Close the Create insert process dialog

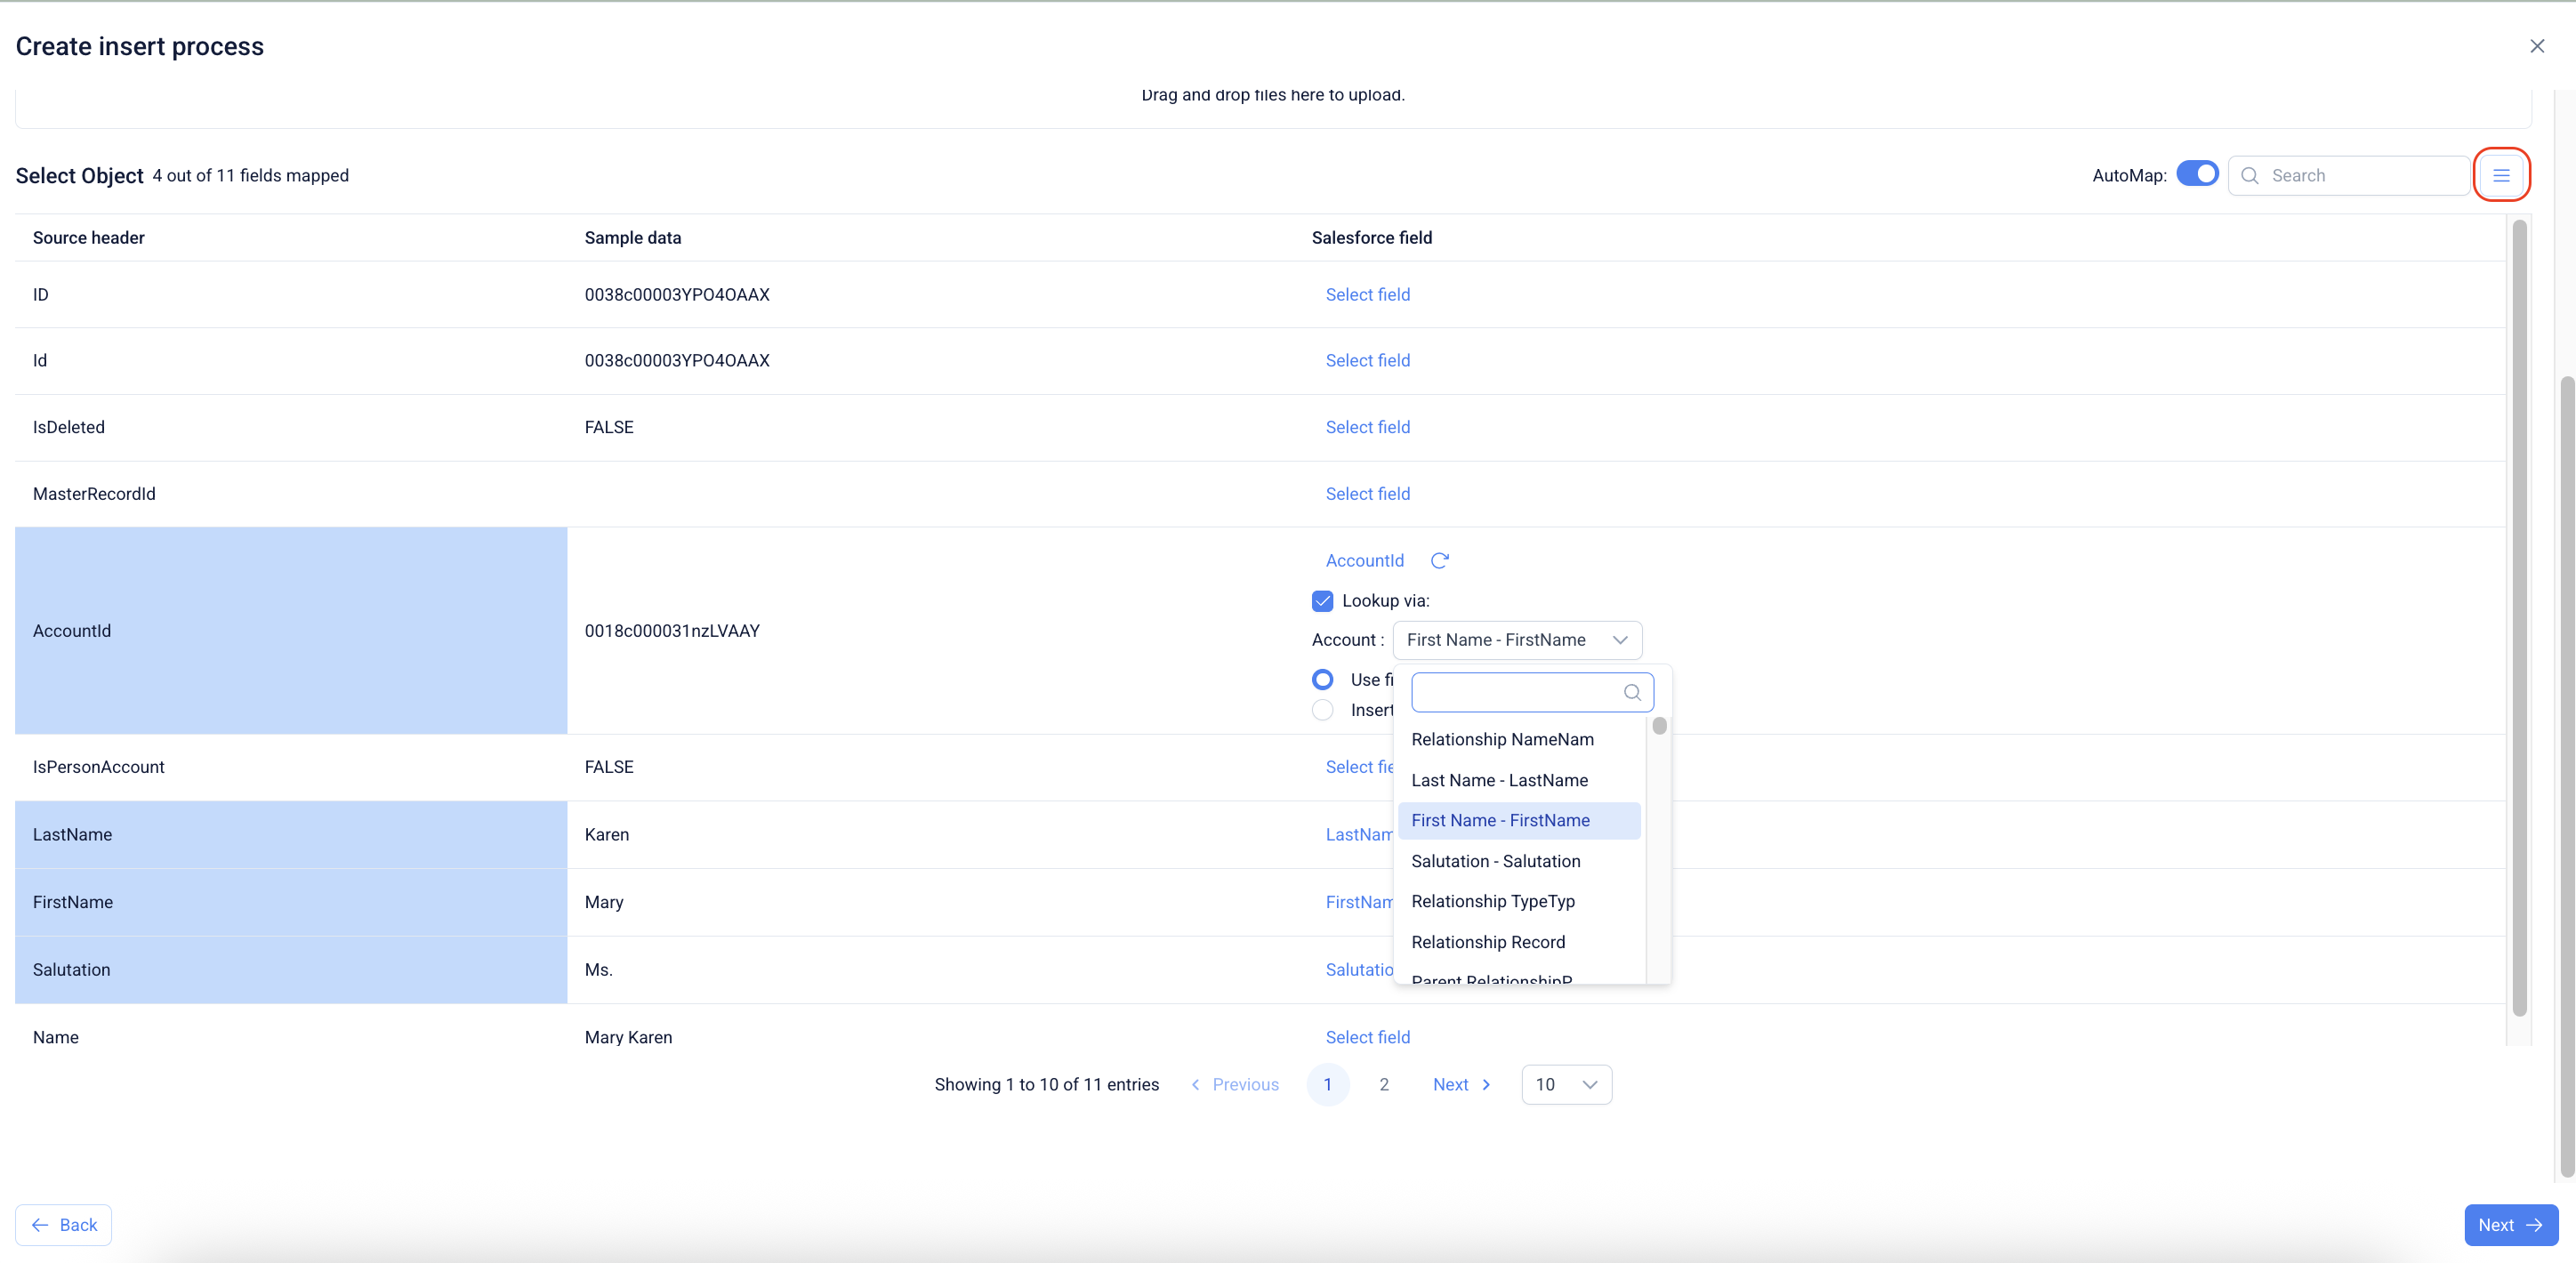click(x=2536, y=46)
